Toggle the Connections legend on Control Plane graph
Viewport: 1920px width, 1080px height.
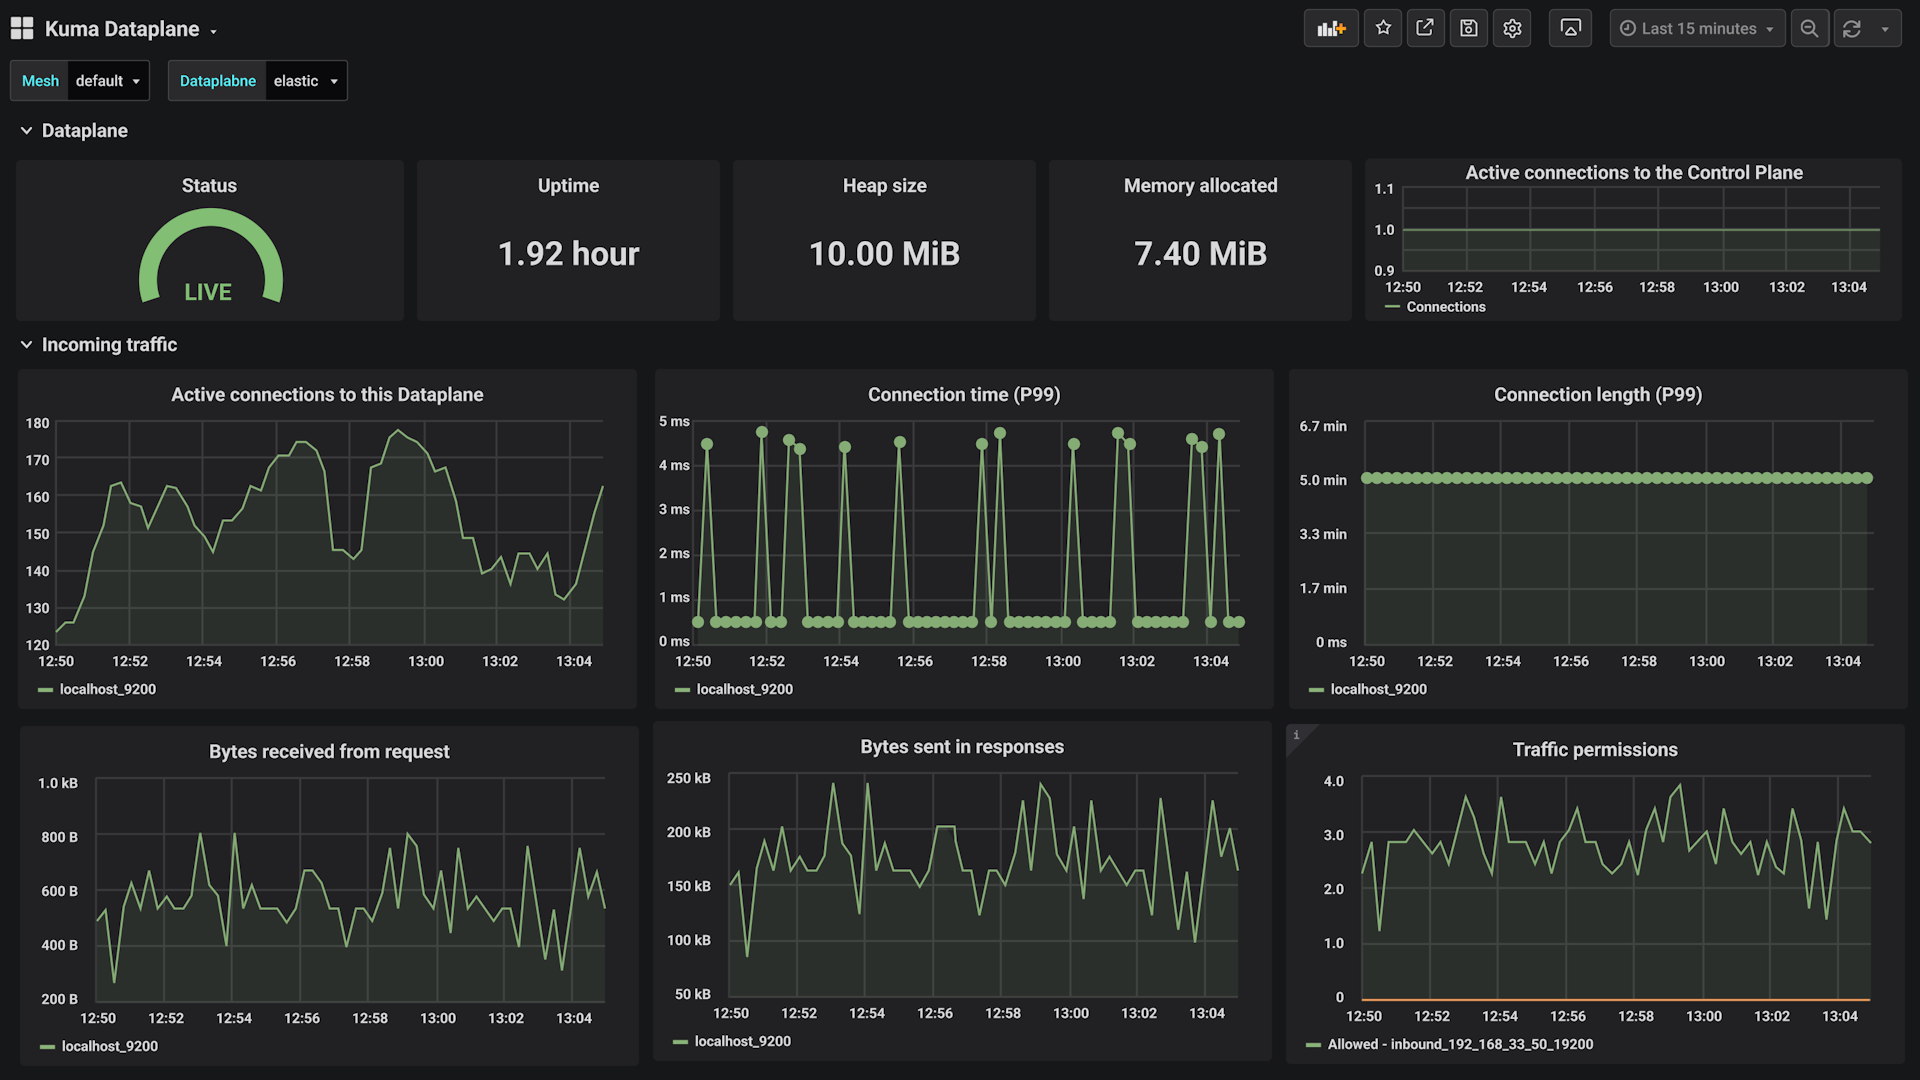pyautogui.click(x=1445, y=307)
